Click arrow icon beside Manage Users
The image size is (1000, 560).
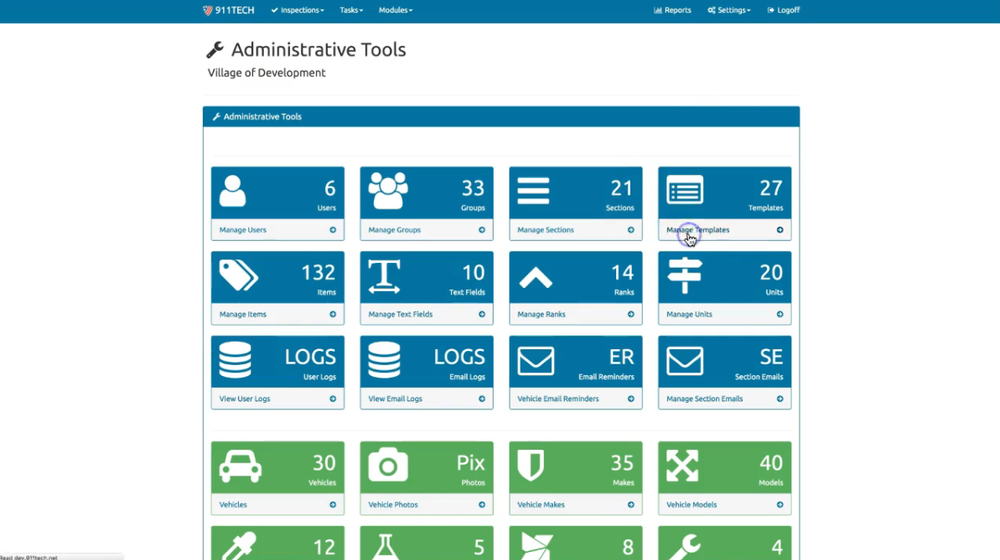tap(333, 230)
